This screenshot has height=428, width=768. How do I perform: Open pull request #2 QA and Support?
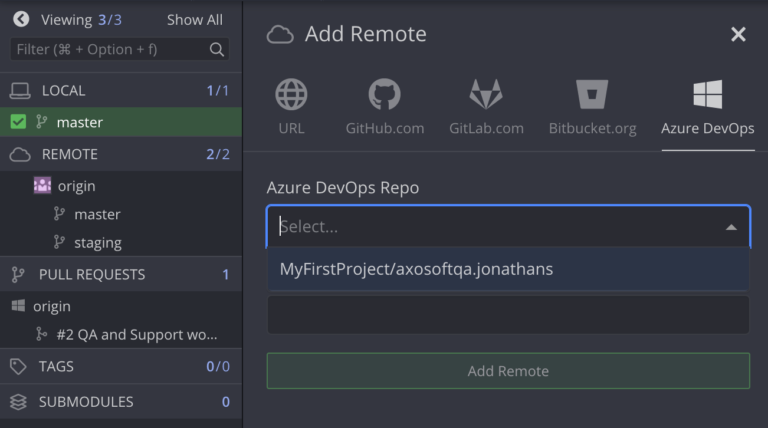(x=136, y=334)
